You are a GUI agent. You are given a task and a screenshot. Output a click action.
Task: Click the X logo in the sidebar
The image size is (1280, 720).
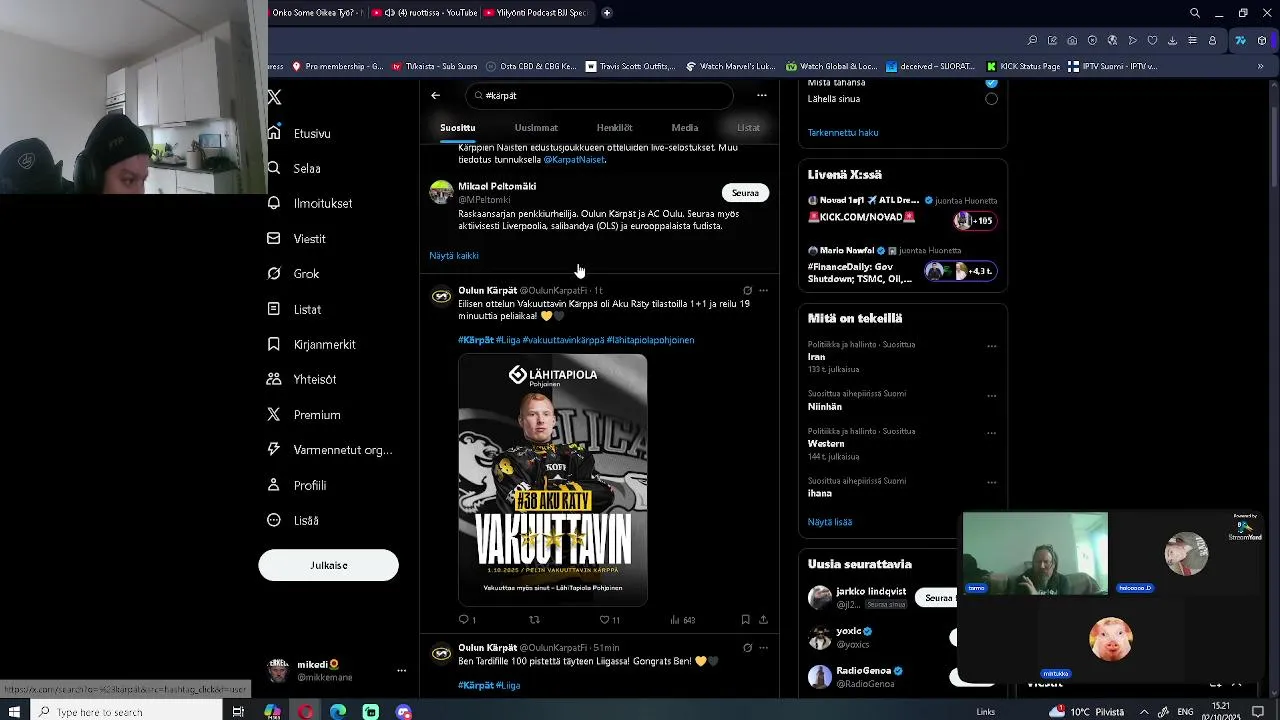pyautogui.click(x=274, y=97)
